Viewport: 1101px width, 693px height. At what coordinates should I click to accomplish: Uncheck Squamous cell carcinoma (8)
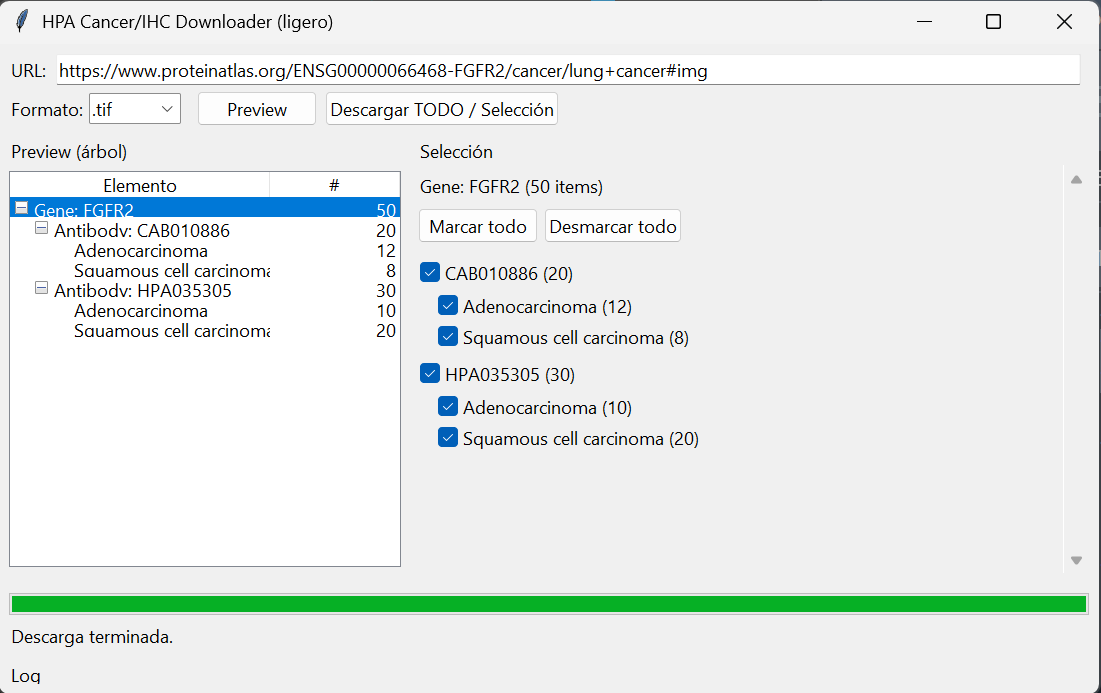(448, 337)
